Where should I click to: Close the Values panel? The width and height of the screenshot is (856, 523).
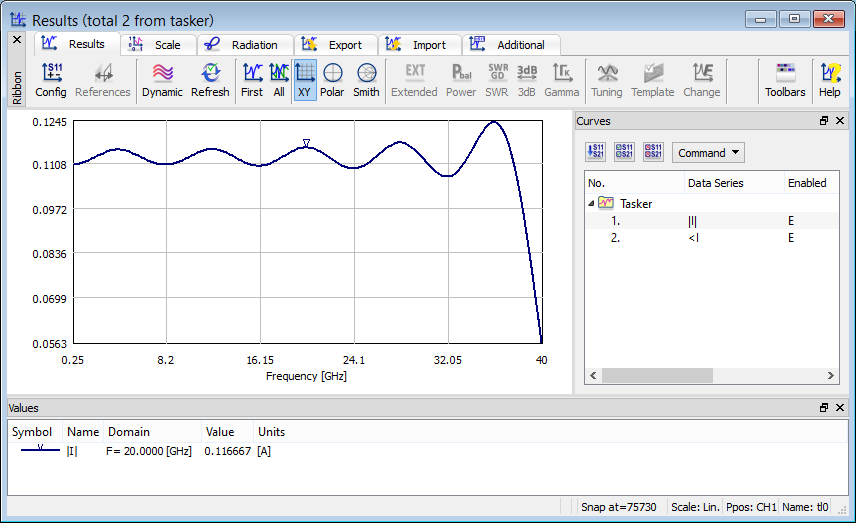point(839,408)
